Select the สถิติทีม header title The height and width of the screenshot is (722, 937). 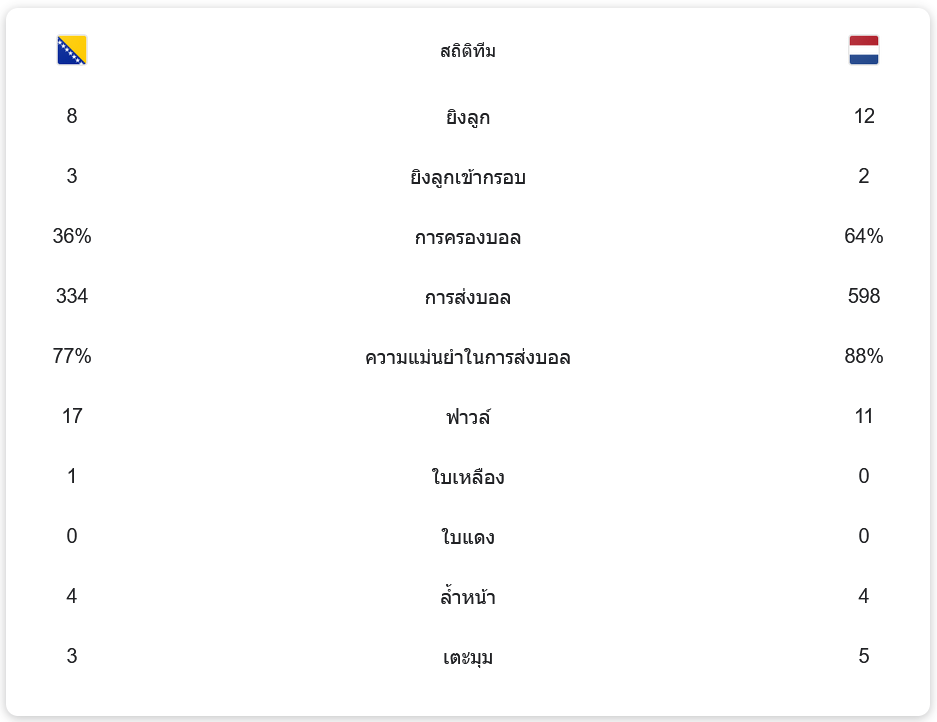(x=468, y=51)
